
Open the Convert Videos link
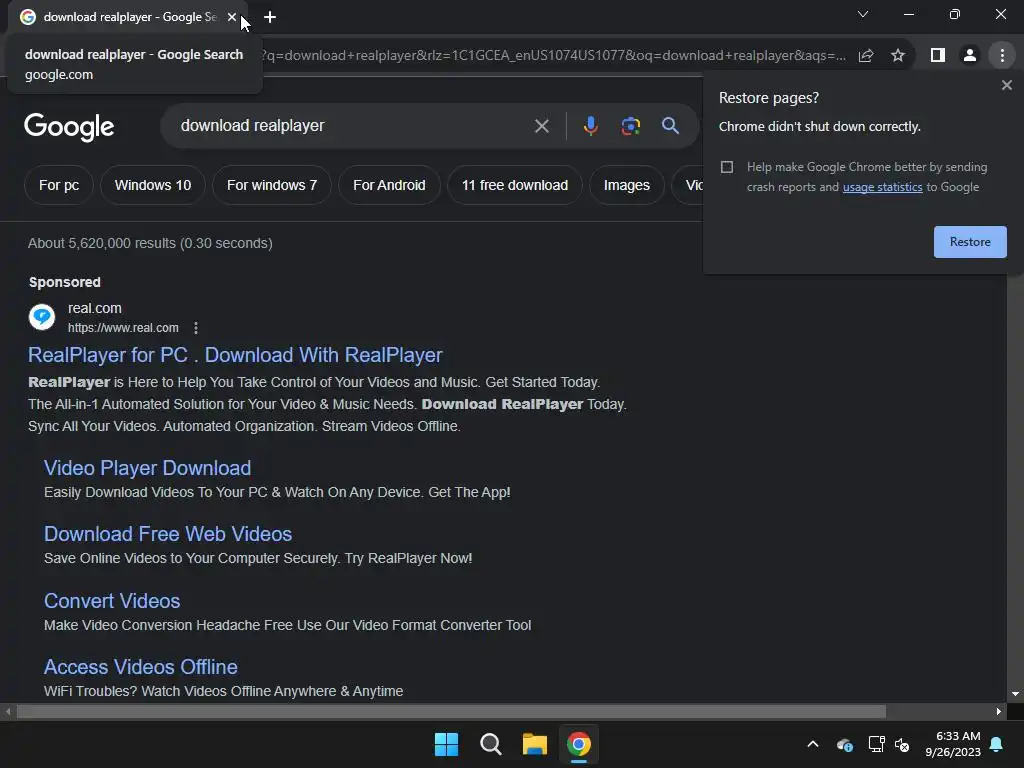coord(112,601)
